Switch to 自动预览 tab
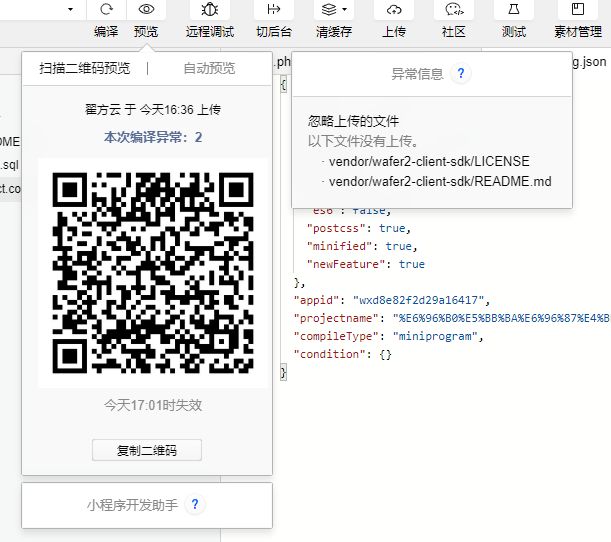 click(x=209, y=68)
